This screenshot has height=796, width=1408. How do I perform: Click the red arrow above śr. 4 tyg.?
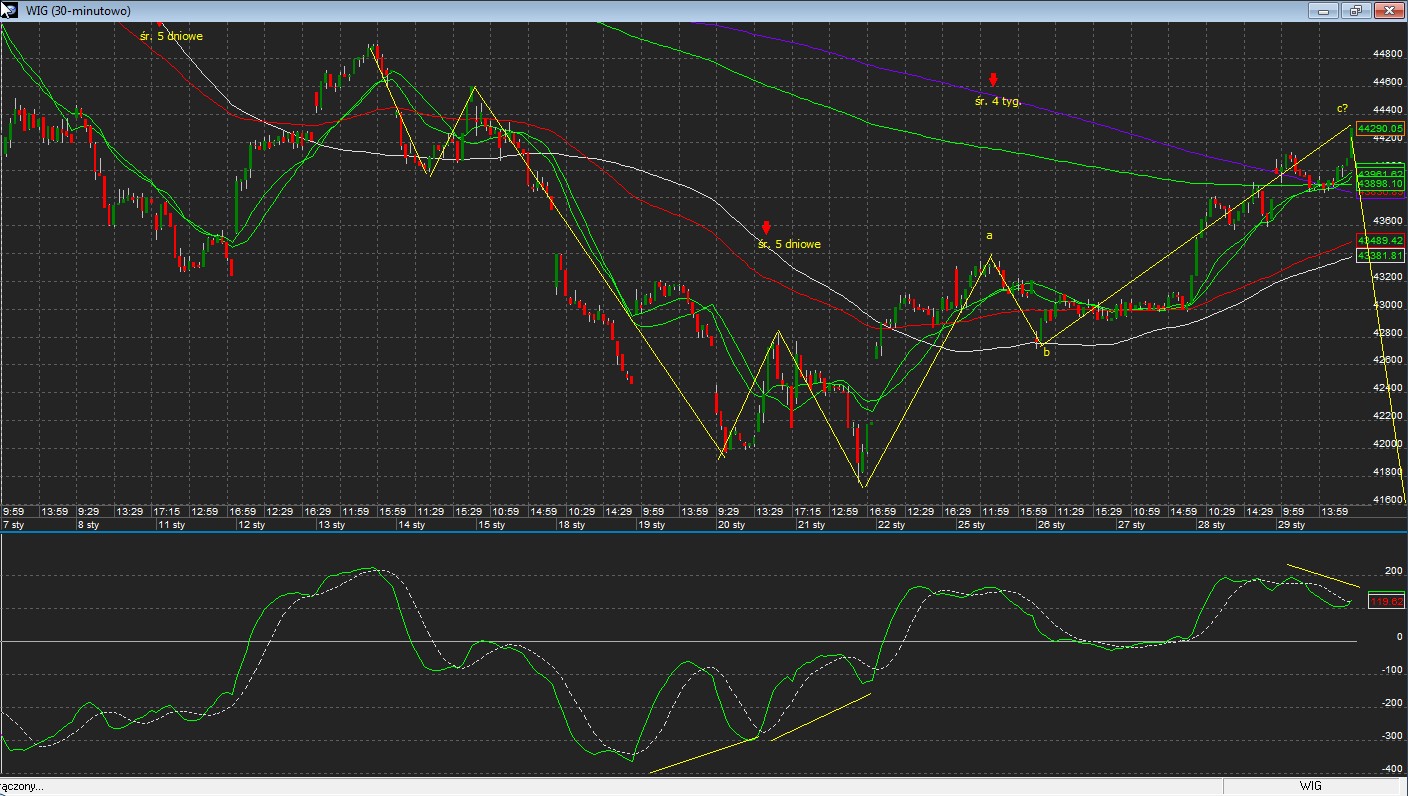993,80
